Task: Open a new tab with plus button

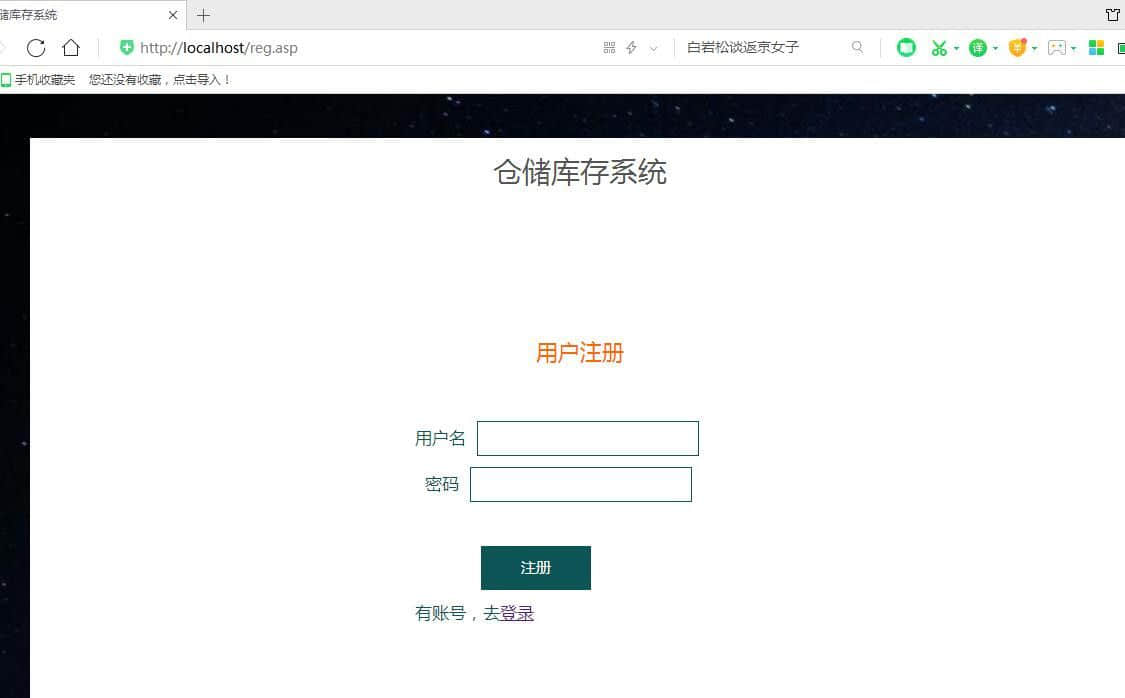Action: tap(203, 15)
